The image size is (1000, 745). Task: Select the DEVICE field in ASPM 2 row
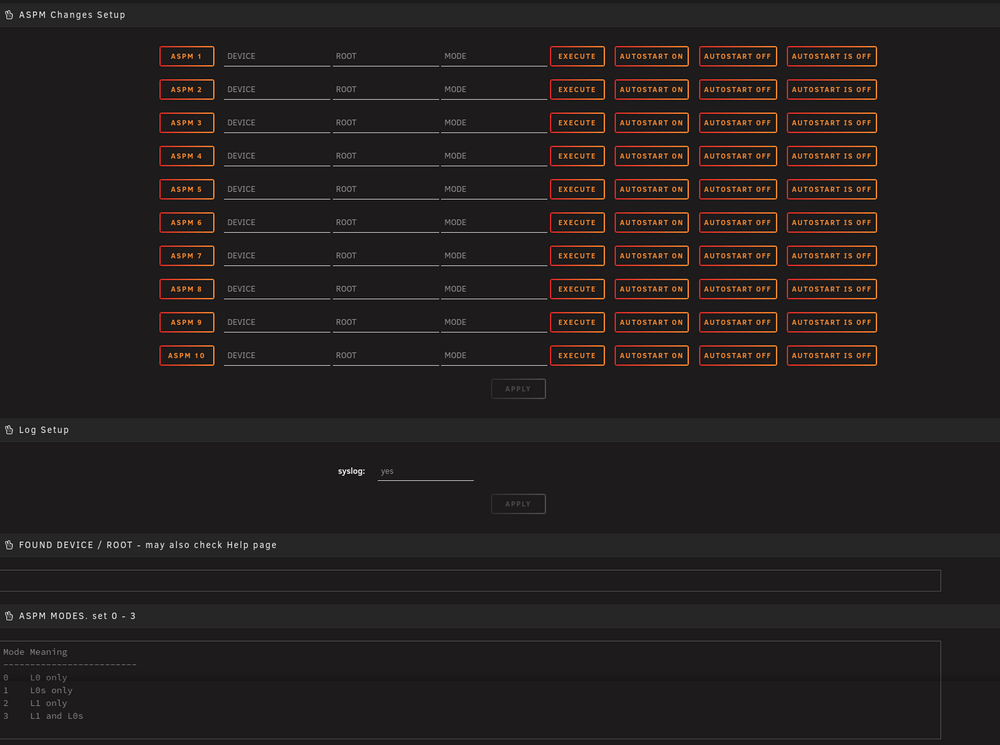277,90
